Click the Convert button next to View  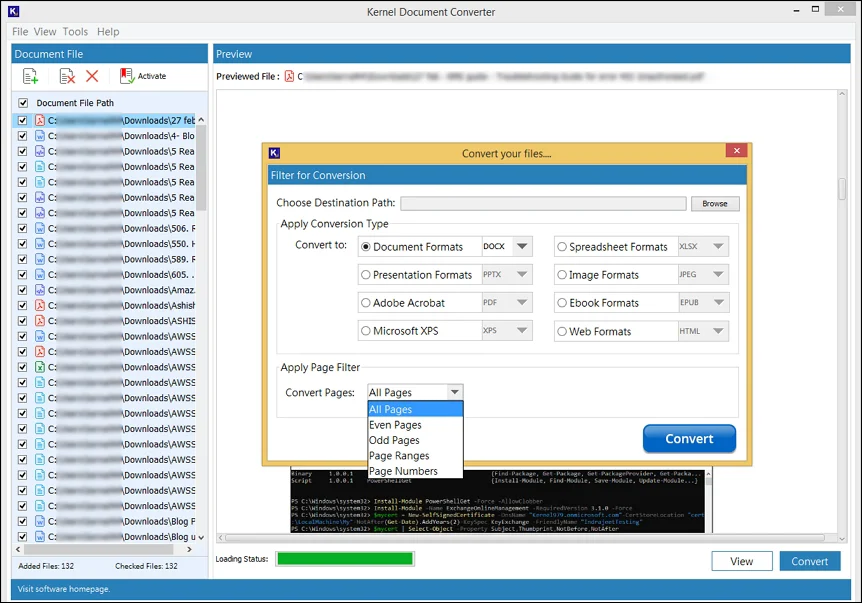click(x=809, y=561)
